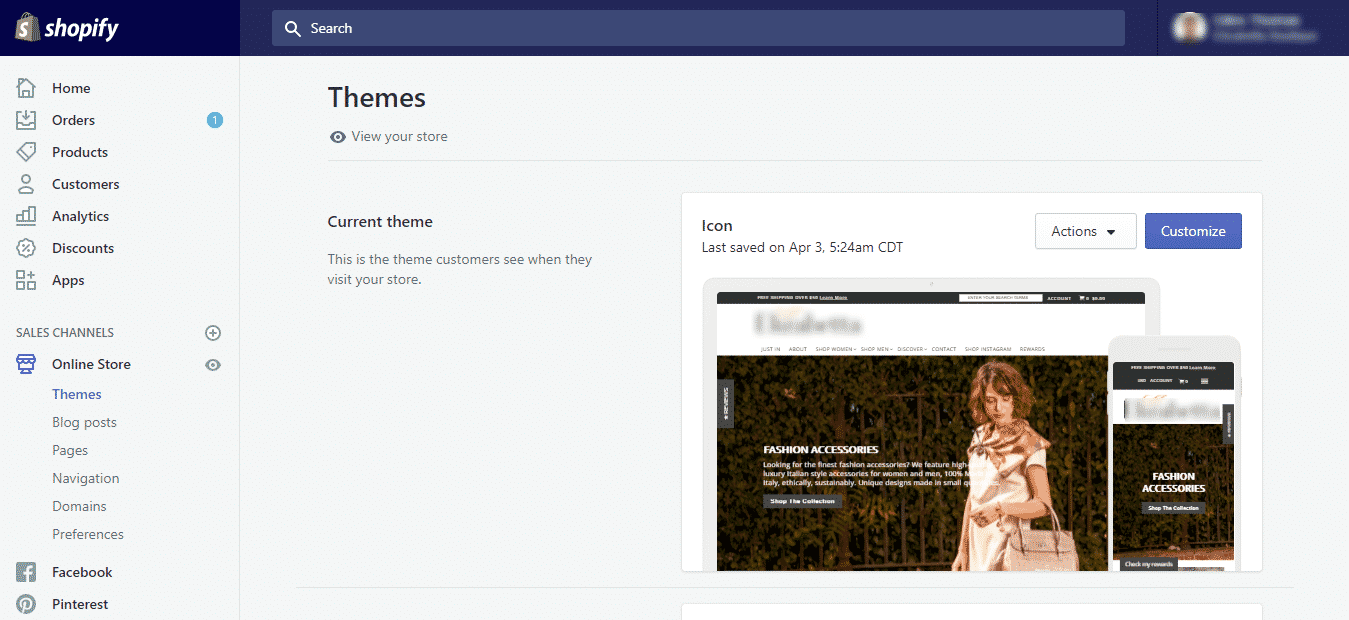Click into the Search field
Image resolution: width=1349 pixels, height=620 pixels.
pos(698,28)
